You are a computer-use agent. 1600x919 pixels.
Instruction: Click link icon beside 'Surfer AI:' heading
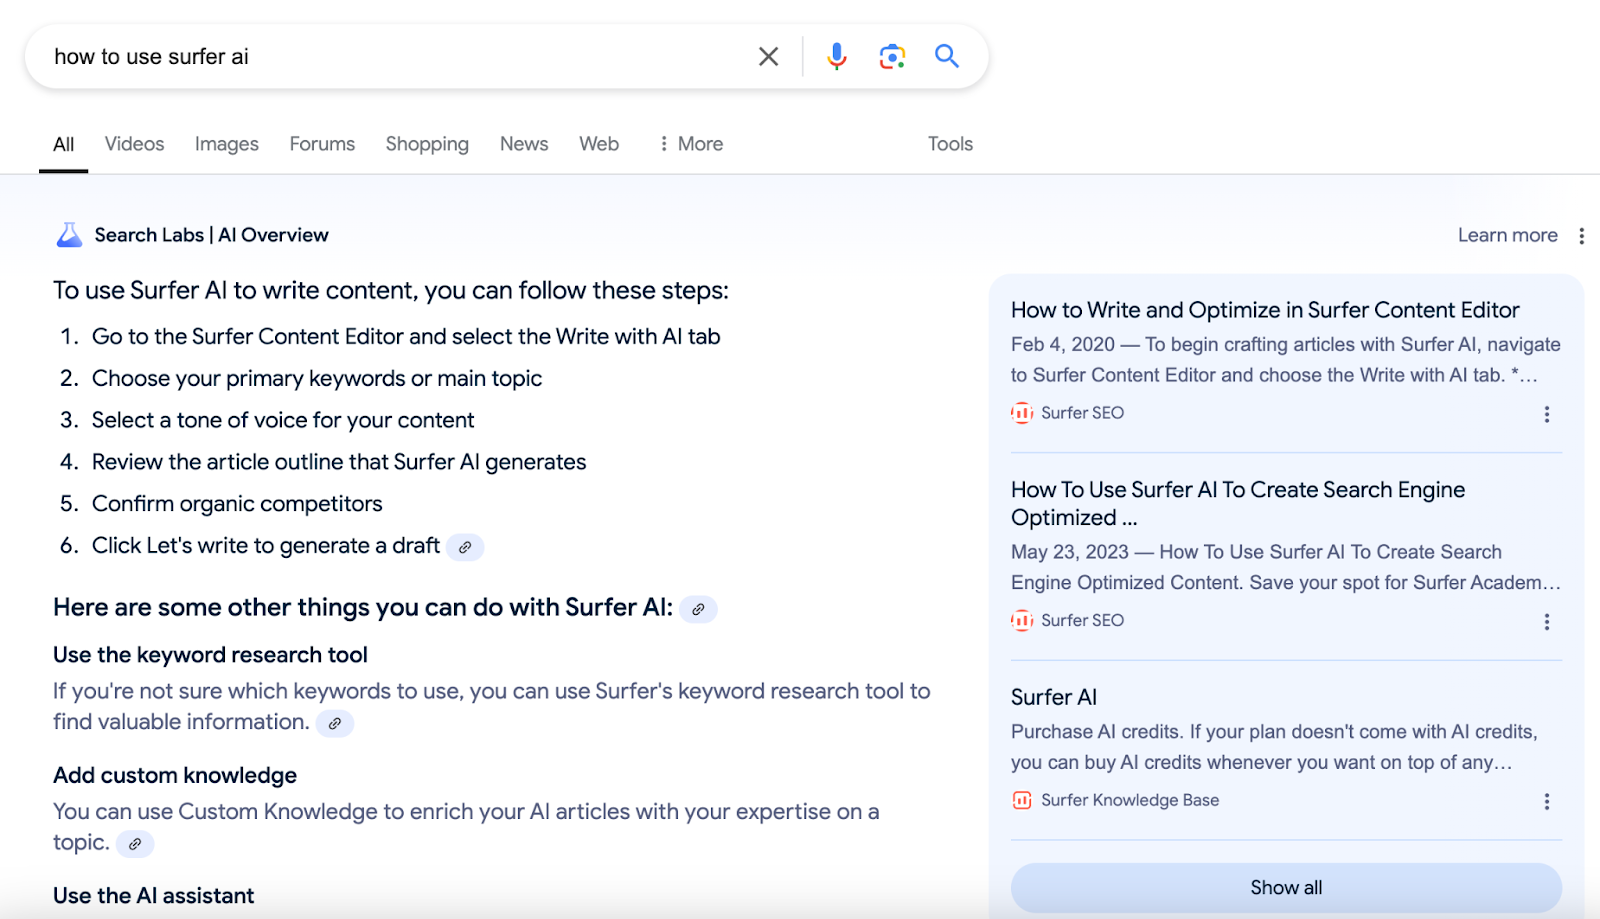pyautogui.click(x=698, y=609)
